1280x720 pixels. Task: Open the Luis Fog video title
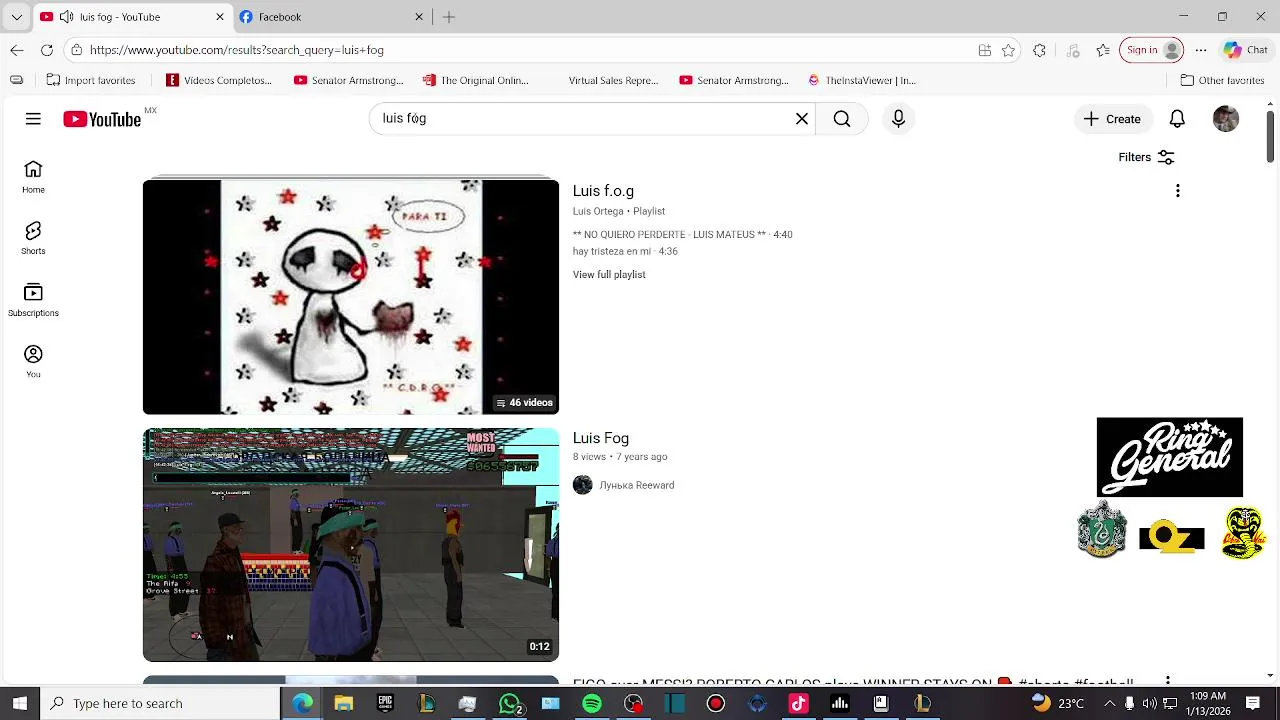[600, 438]
